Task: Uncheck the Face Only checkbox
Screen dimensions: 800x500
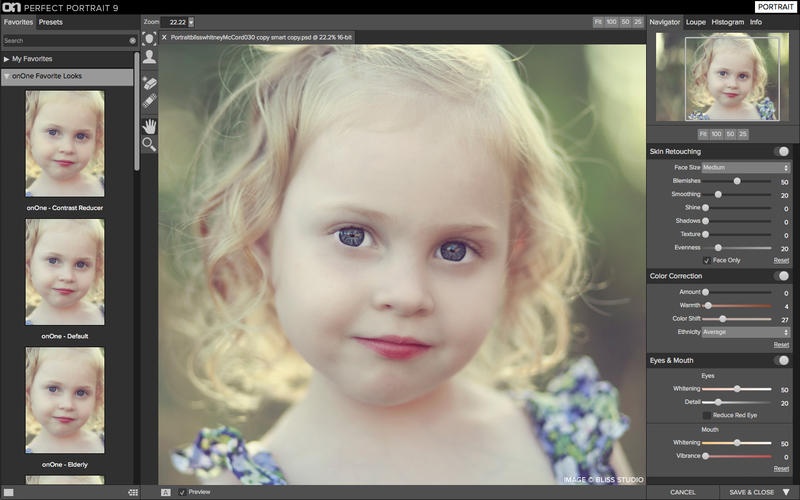Action: pos(707,260)
